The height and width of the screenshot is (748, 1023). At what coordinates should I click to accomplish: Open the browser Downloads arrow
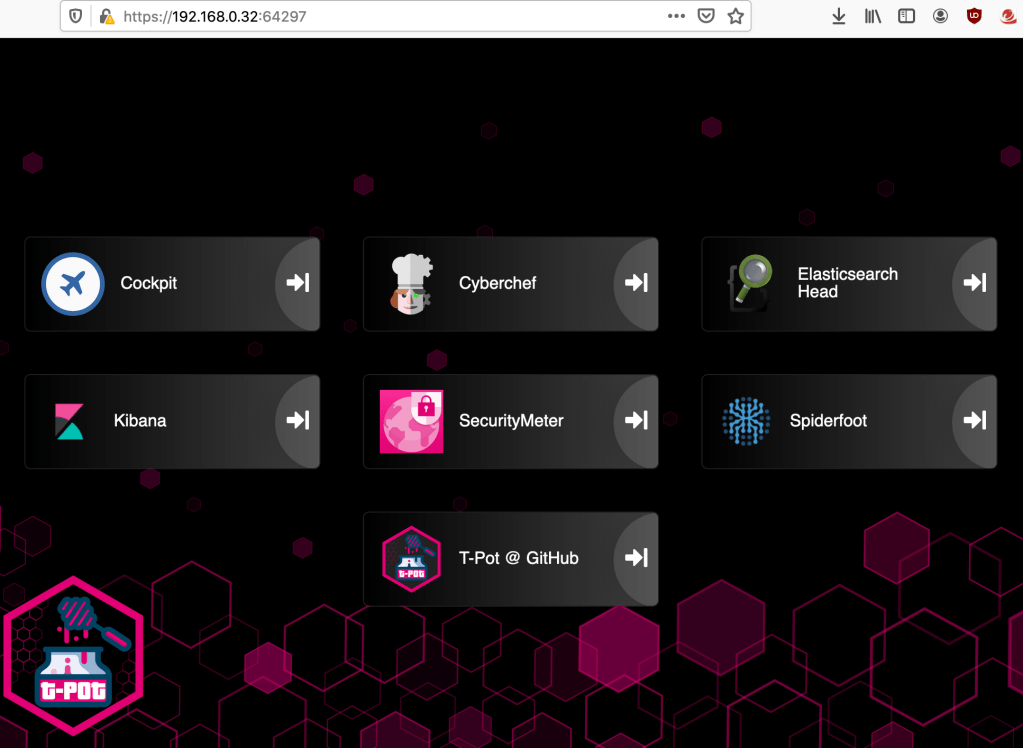[x=839, y=17]
